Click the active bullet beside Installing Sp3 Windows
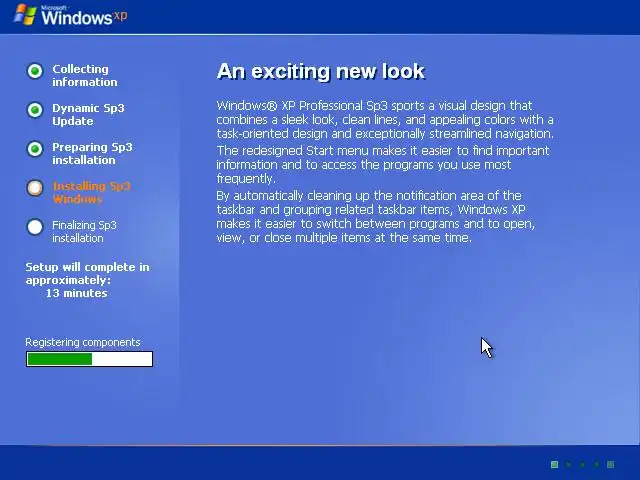The image size is (640, 480). 35,188
